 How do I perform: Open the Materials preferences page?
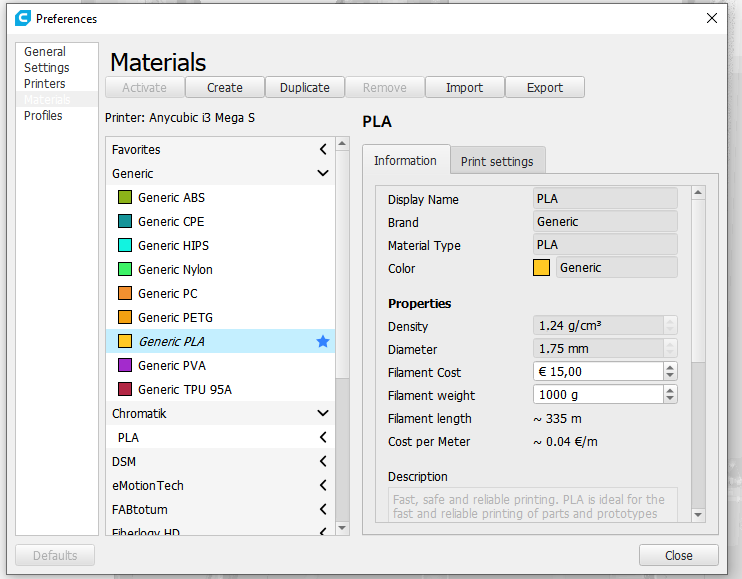[57, 99]
